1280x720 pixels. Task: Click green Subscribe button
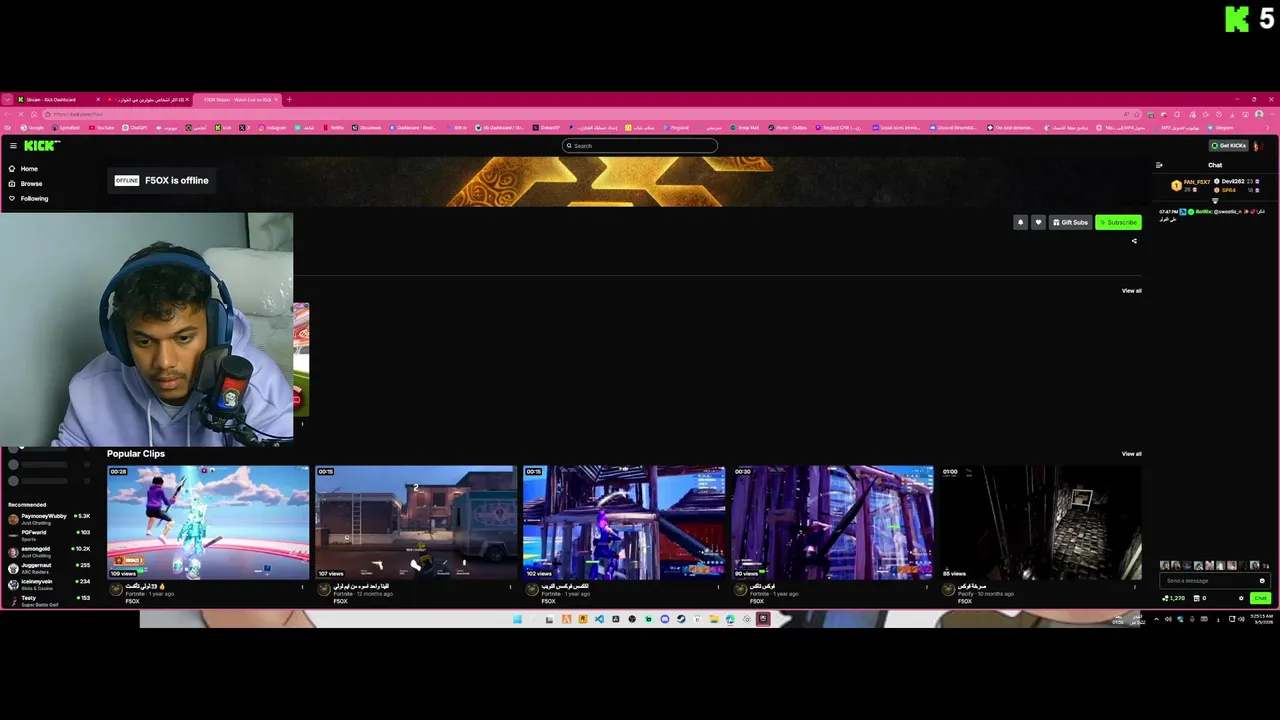(x=1118, y=222)
